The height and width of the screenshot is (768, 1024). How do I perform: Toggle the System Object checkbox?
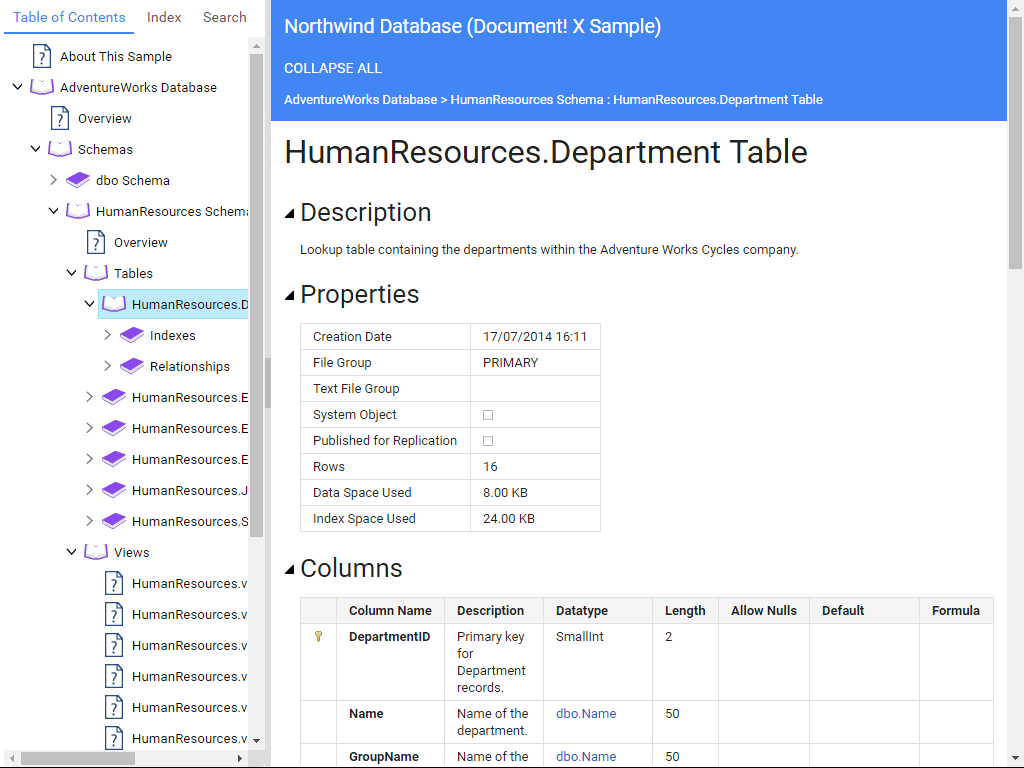tap(488, 415)
